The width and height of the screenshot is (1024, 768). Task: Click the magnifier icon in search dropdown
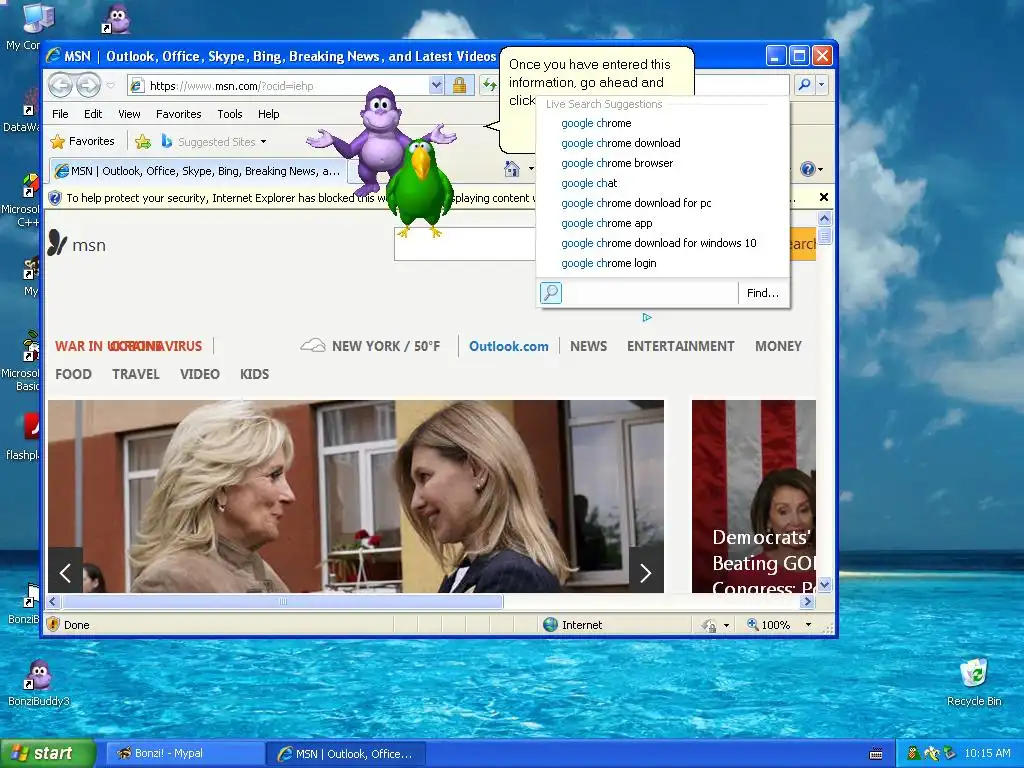point(551,293)
